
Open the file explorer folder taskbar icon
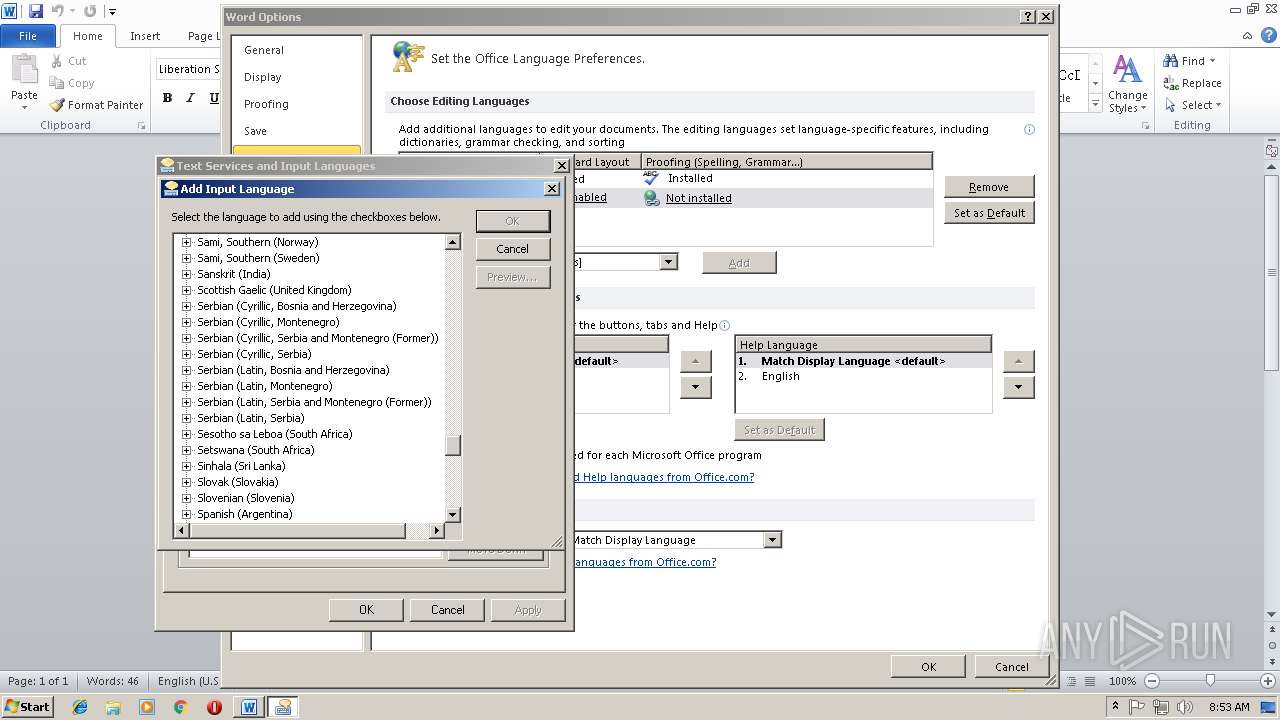pyautogui.click(x=113, y=707)
